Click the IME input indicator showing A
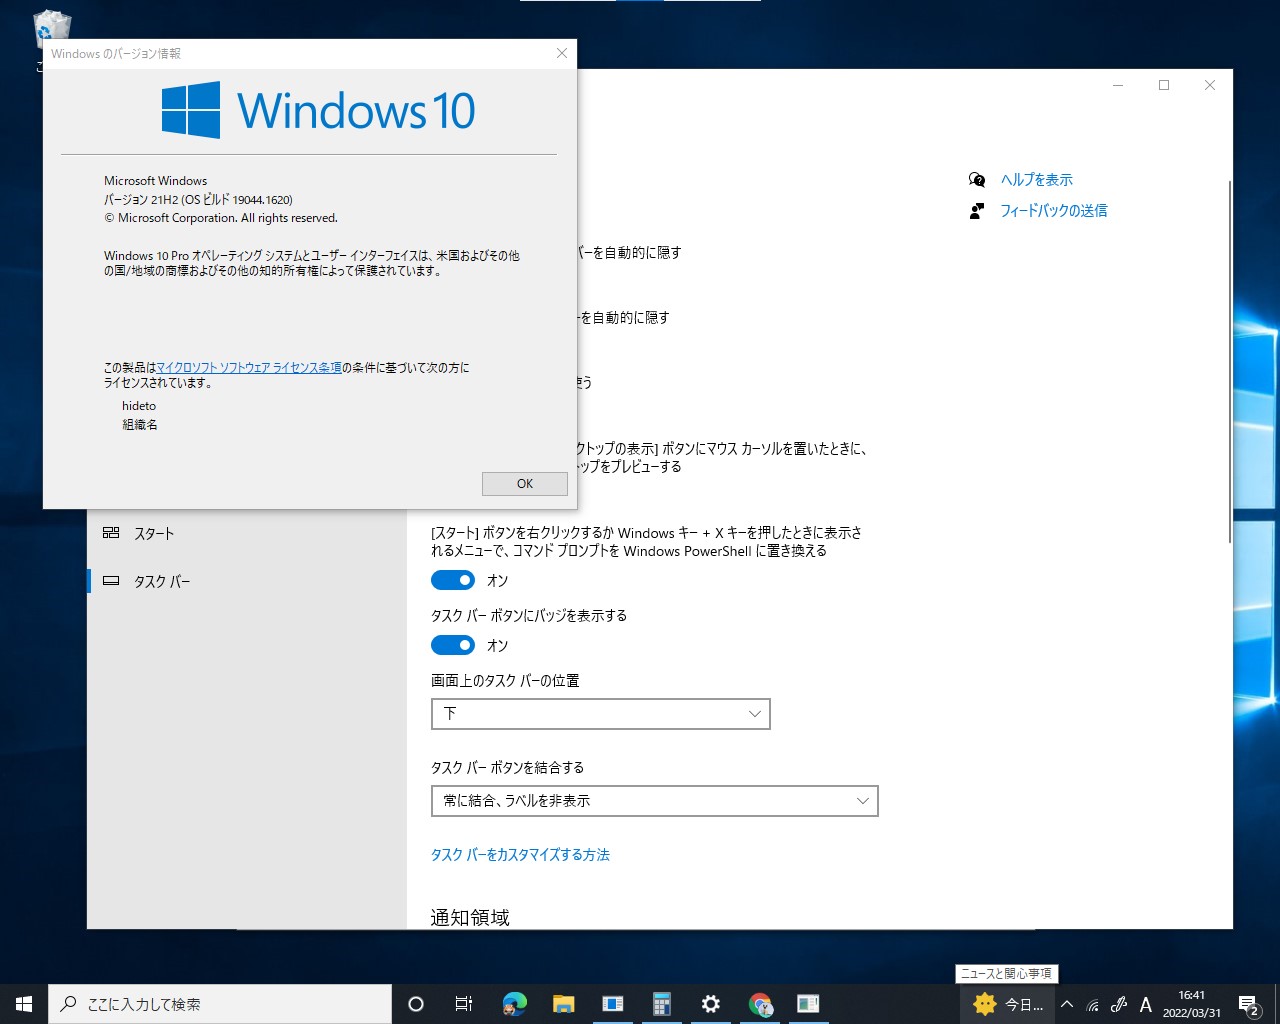1280x1024 pixels. (x=1146, y=1003)
